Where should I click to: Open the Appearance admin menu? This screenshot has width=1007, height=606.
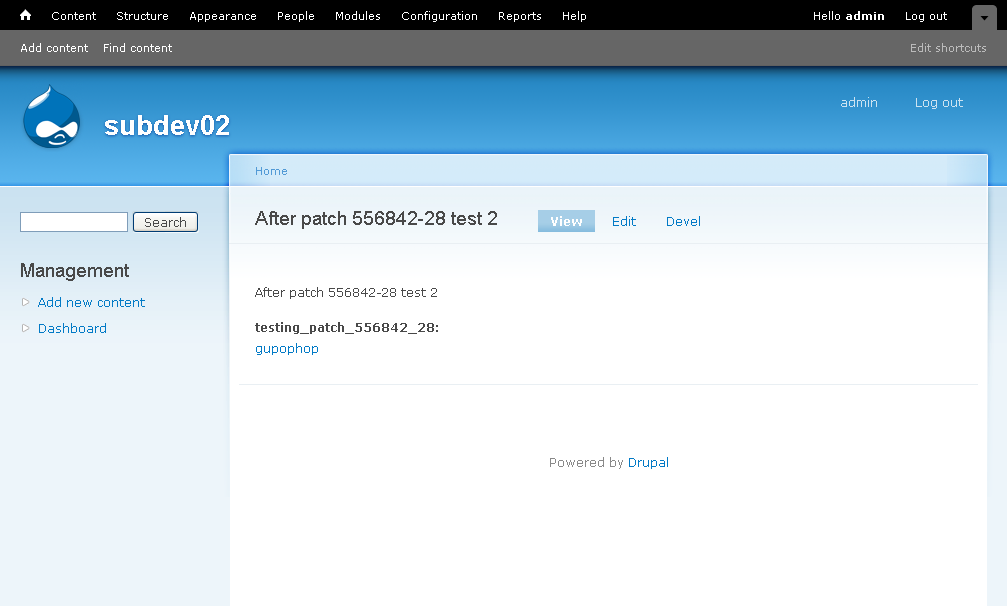point(223,16)
